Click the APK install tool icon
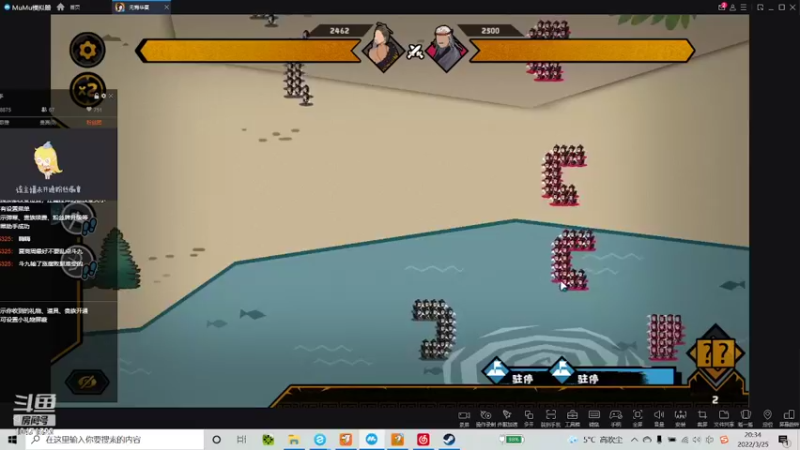Viewport: 800px width, 450px height. 680,418
